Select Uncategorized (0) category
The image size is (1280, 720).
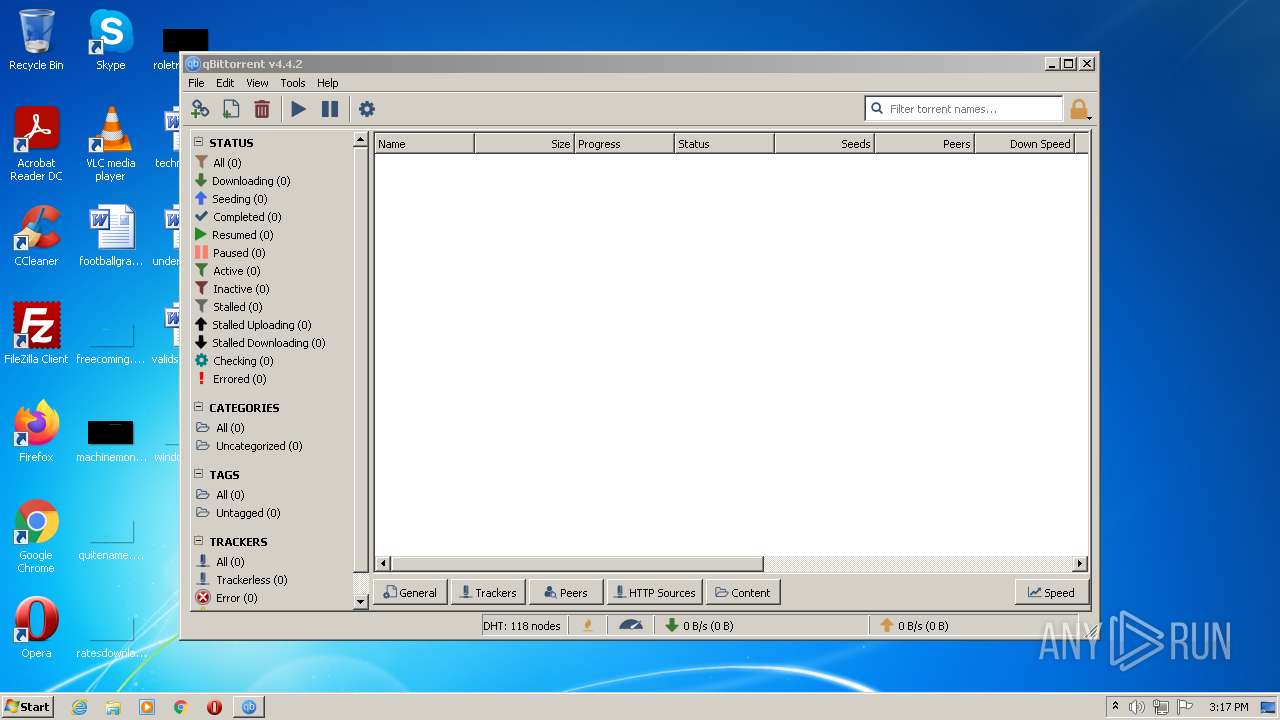[249, 446]
